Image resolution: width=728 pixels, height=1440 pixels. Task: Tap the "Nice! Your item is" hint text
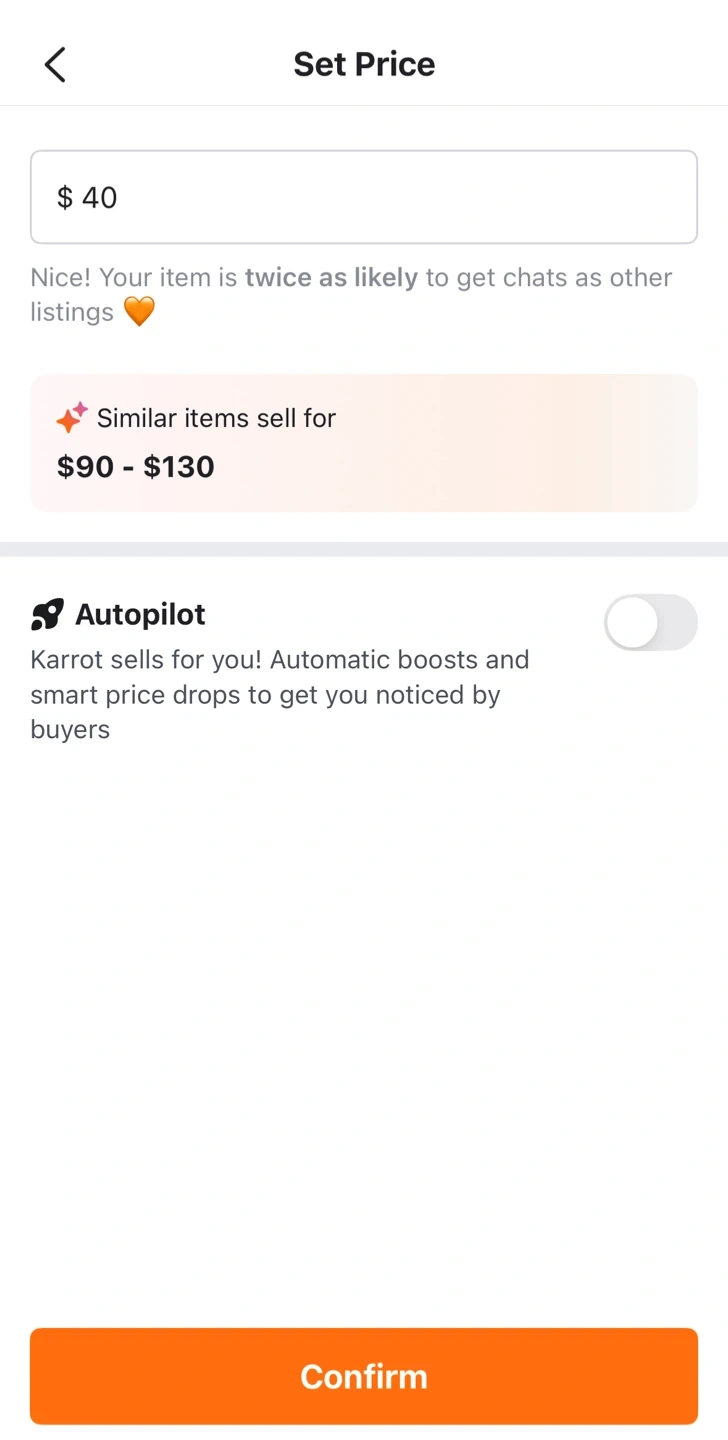point(135,277)
